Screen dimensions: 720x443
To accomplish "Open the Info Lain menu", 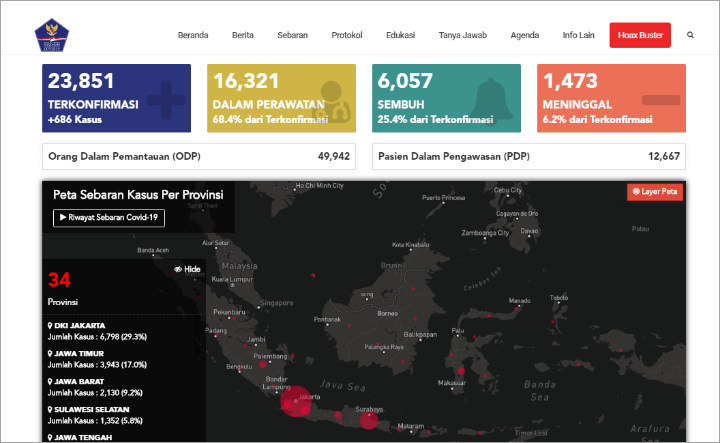I will tap(578, 35).
